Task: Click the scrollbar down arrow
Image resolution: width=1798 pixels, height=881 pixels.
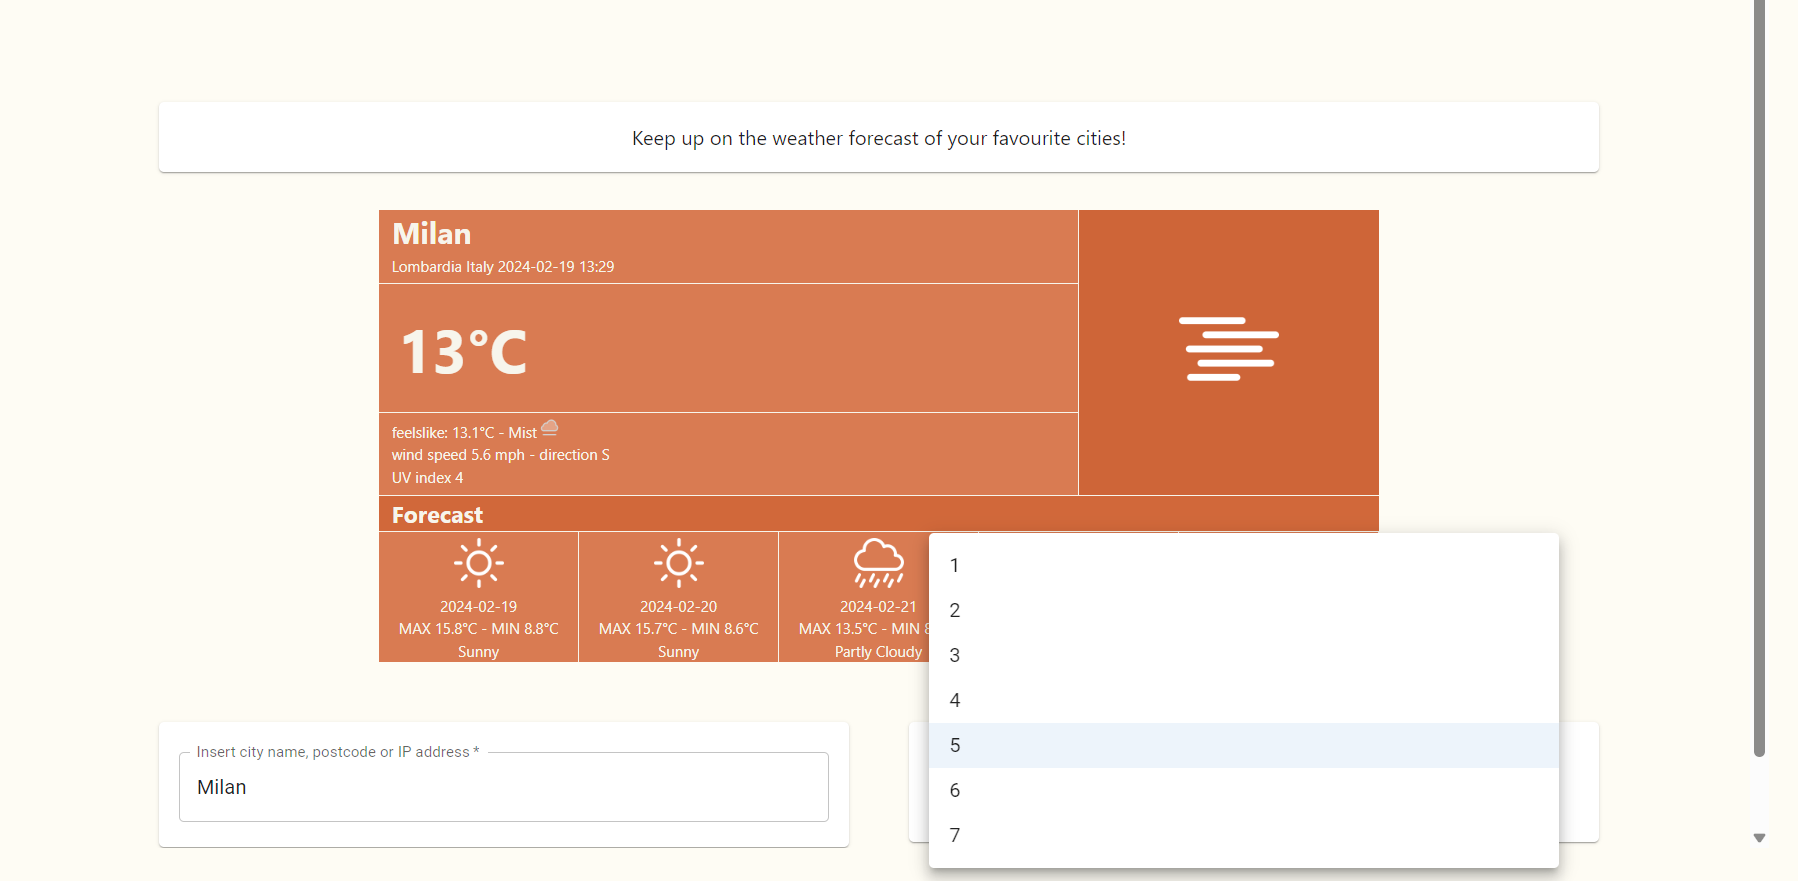Action: [1759, 838]
